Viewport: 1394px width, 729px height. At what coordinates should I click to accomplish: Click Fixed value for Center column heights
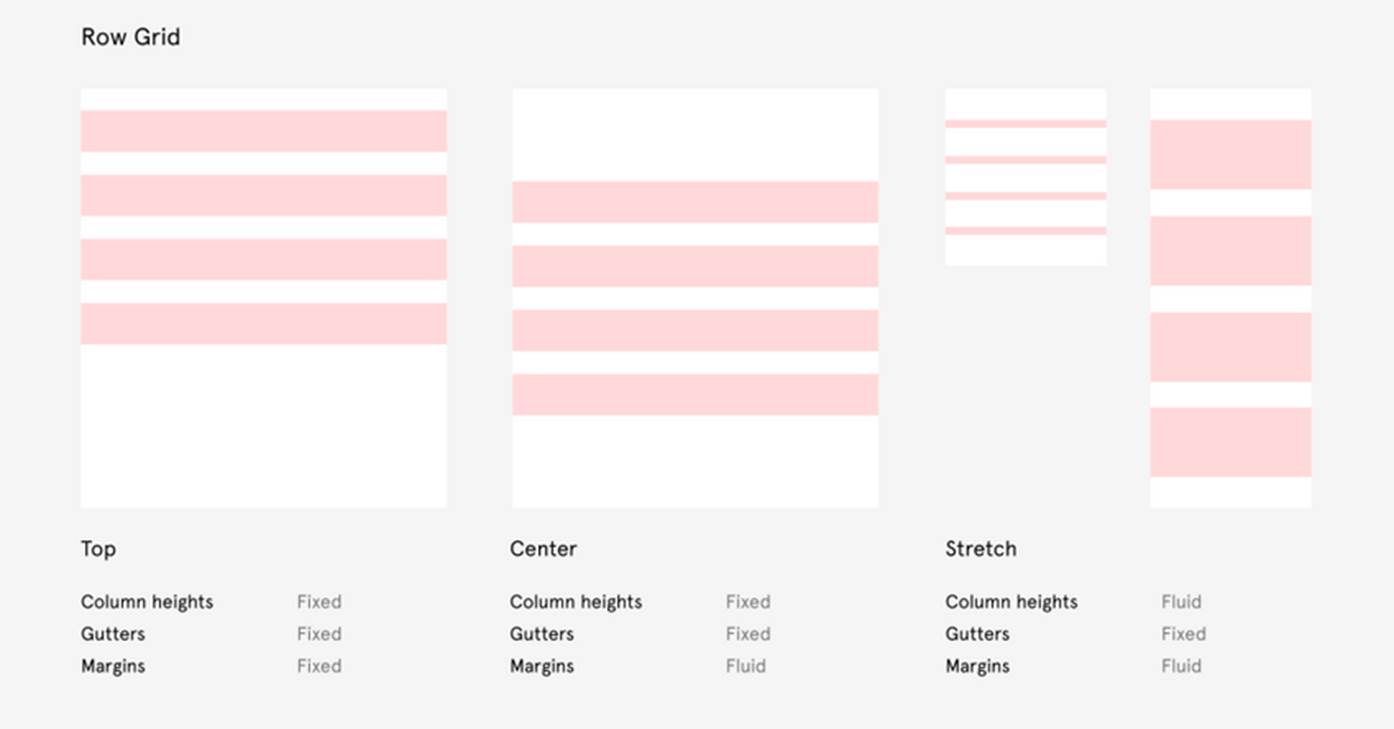click(x=747, y=602)
